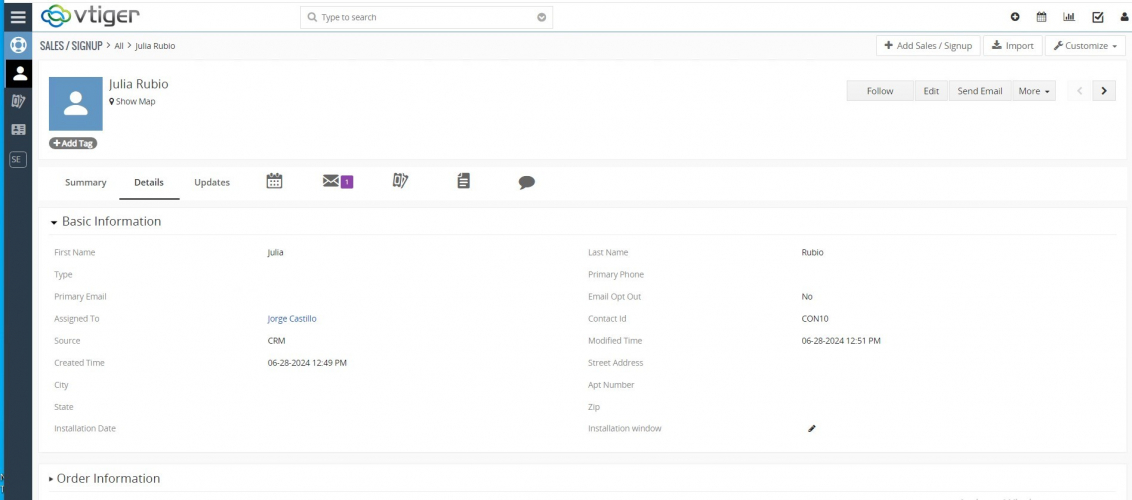Click the Edit button

pos(931,91)
